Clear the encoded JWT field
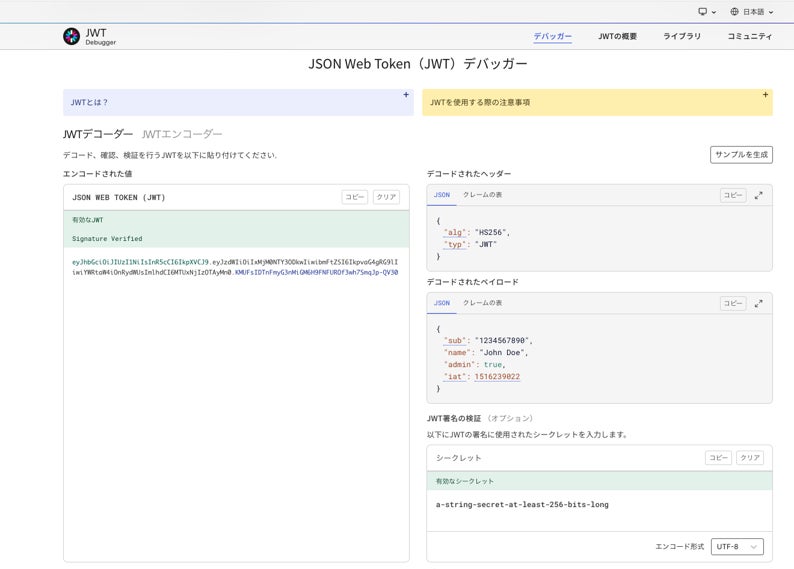This screenshot has height=569, width=794. click(386, 197)
